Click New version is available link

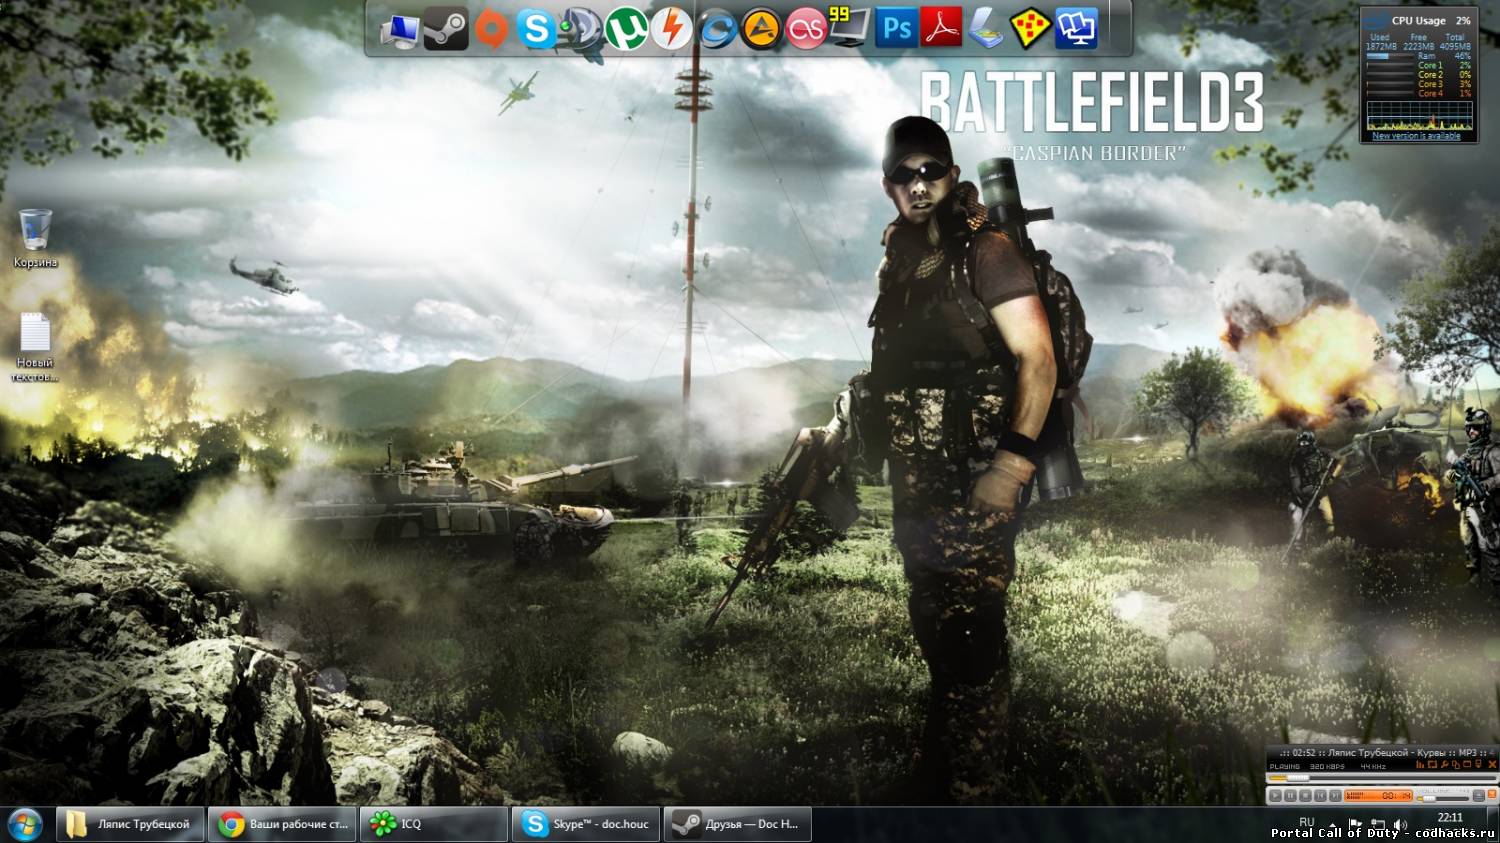(x=1416, y=136)
